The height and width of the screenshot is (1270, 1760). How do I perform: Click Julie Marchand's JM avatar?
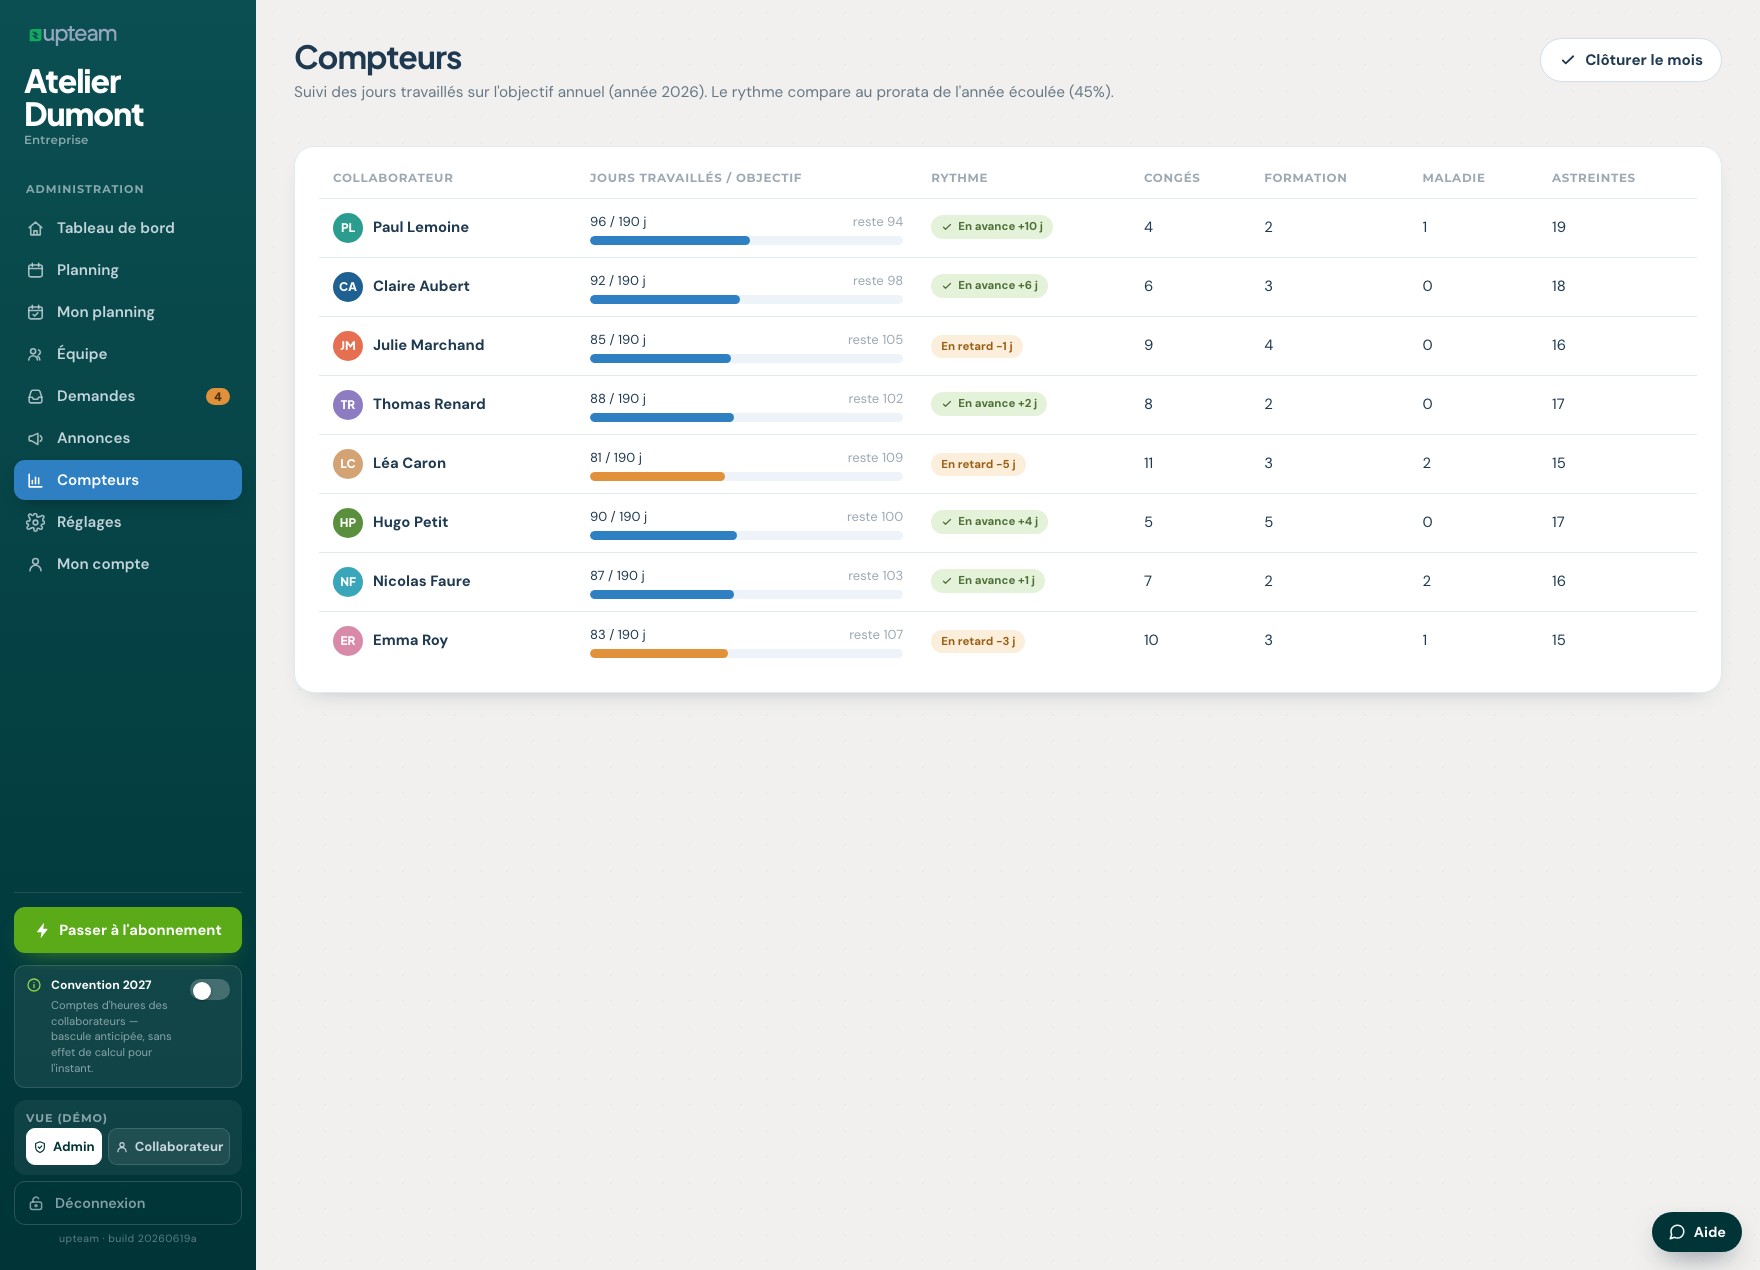tap(348, 345)
